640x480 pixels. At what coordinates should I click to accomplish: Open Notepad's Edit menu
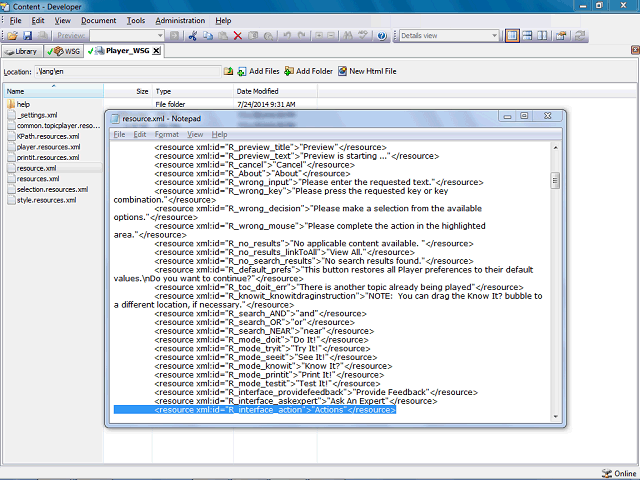coord(140,134)
